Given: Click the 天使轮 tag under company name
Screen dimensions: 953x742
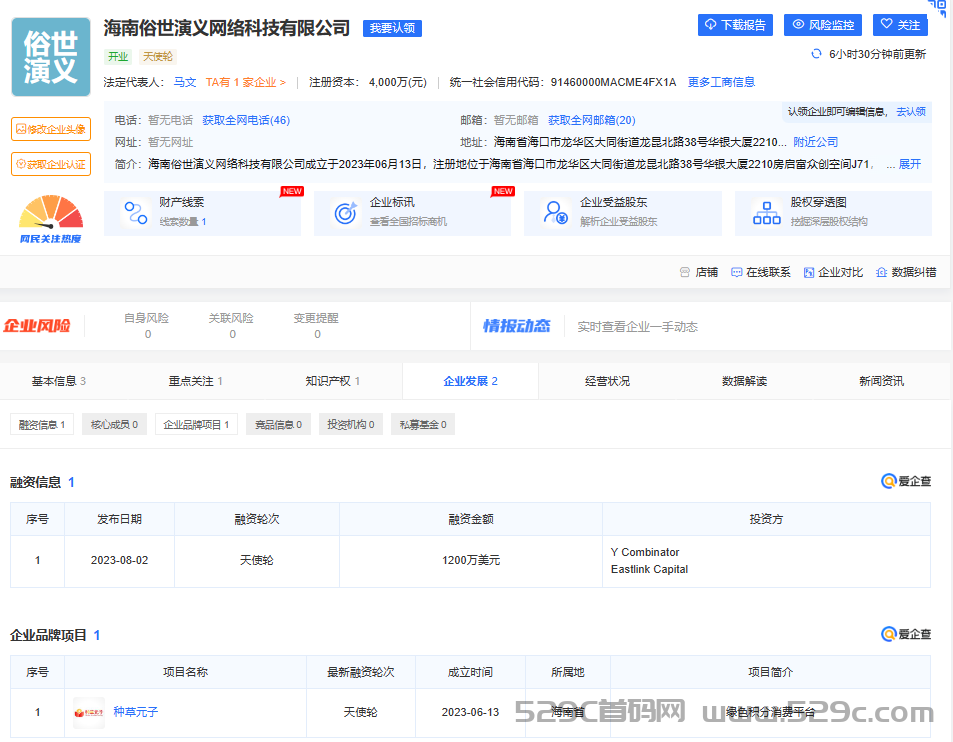Looking at the screenshot, I should coord(157,57).
